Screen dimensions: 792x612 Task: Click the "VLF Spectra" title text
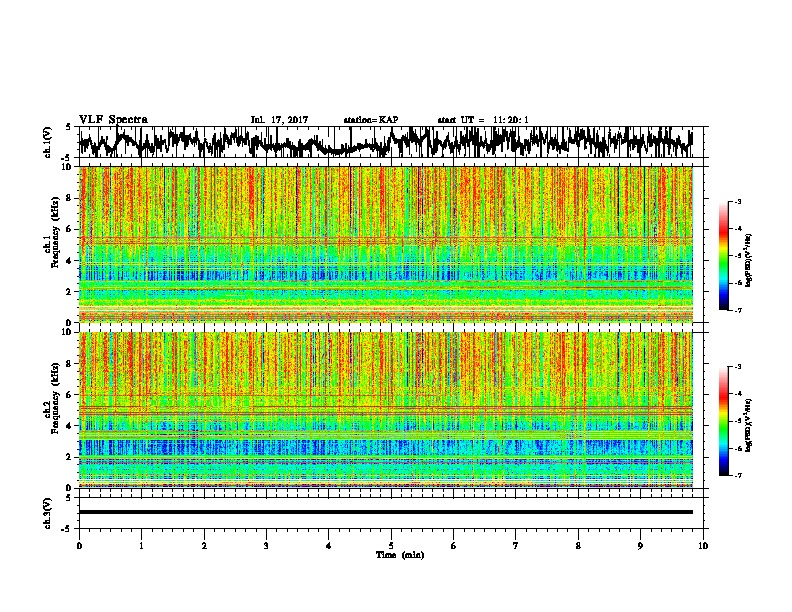(x=113, y=120)
